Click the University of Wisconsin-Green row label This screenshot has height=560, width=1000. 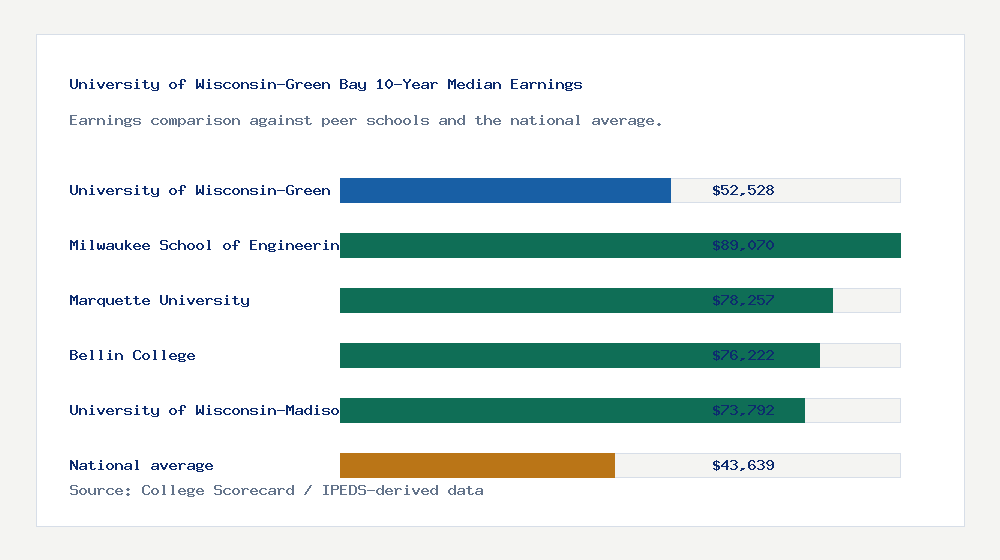(200, 190)
